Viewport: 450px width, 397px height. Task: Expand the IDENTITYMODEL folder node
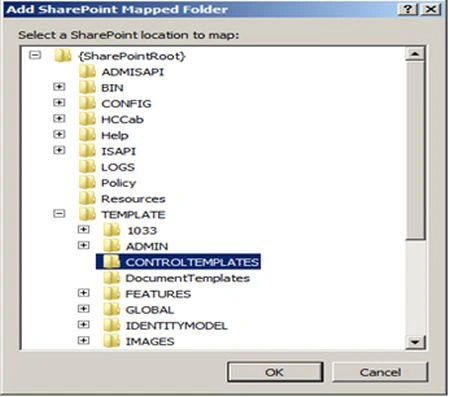83,324
